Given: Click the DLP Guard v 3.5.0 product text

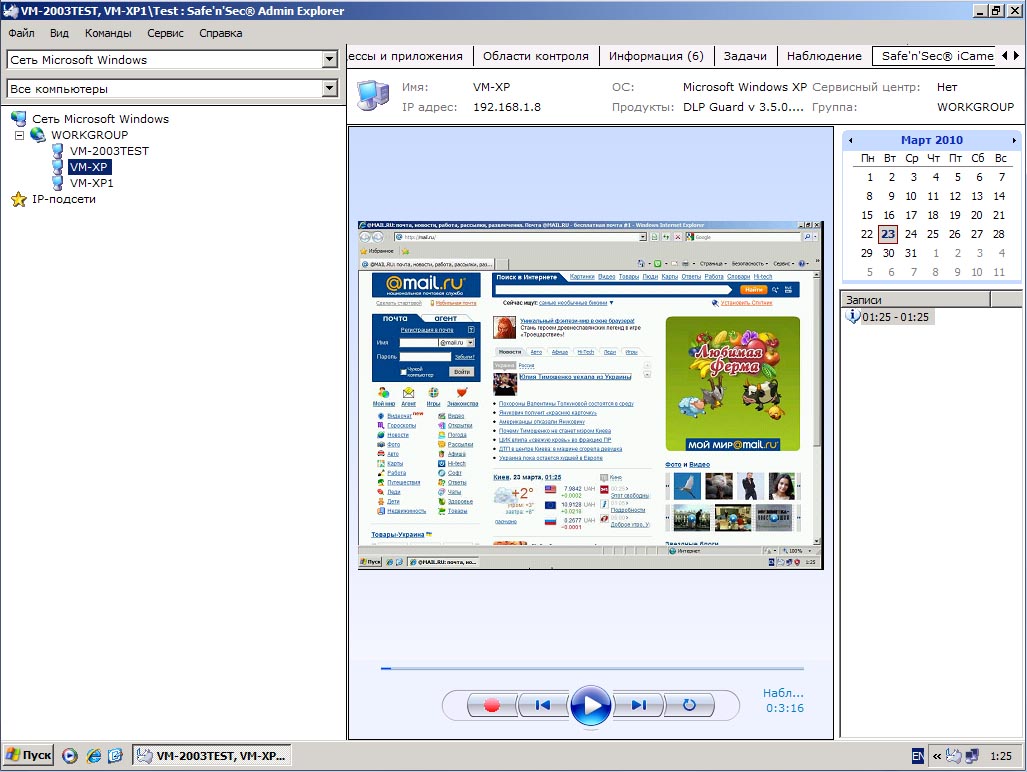Looking at the screenshot, I should tap(743, 107).
